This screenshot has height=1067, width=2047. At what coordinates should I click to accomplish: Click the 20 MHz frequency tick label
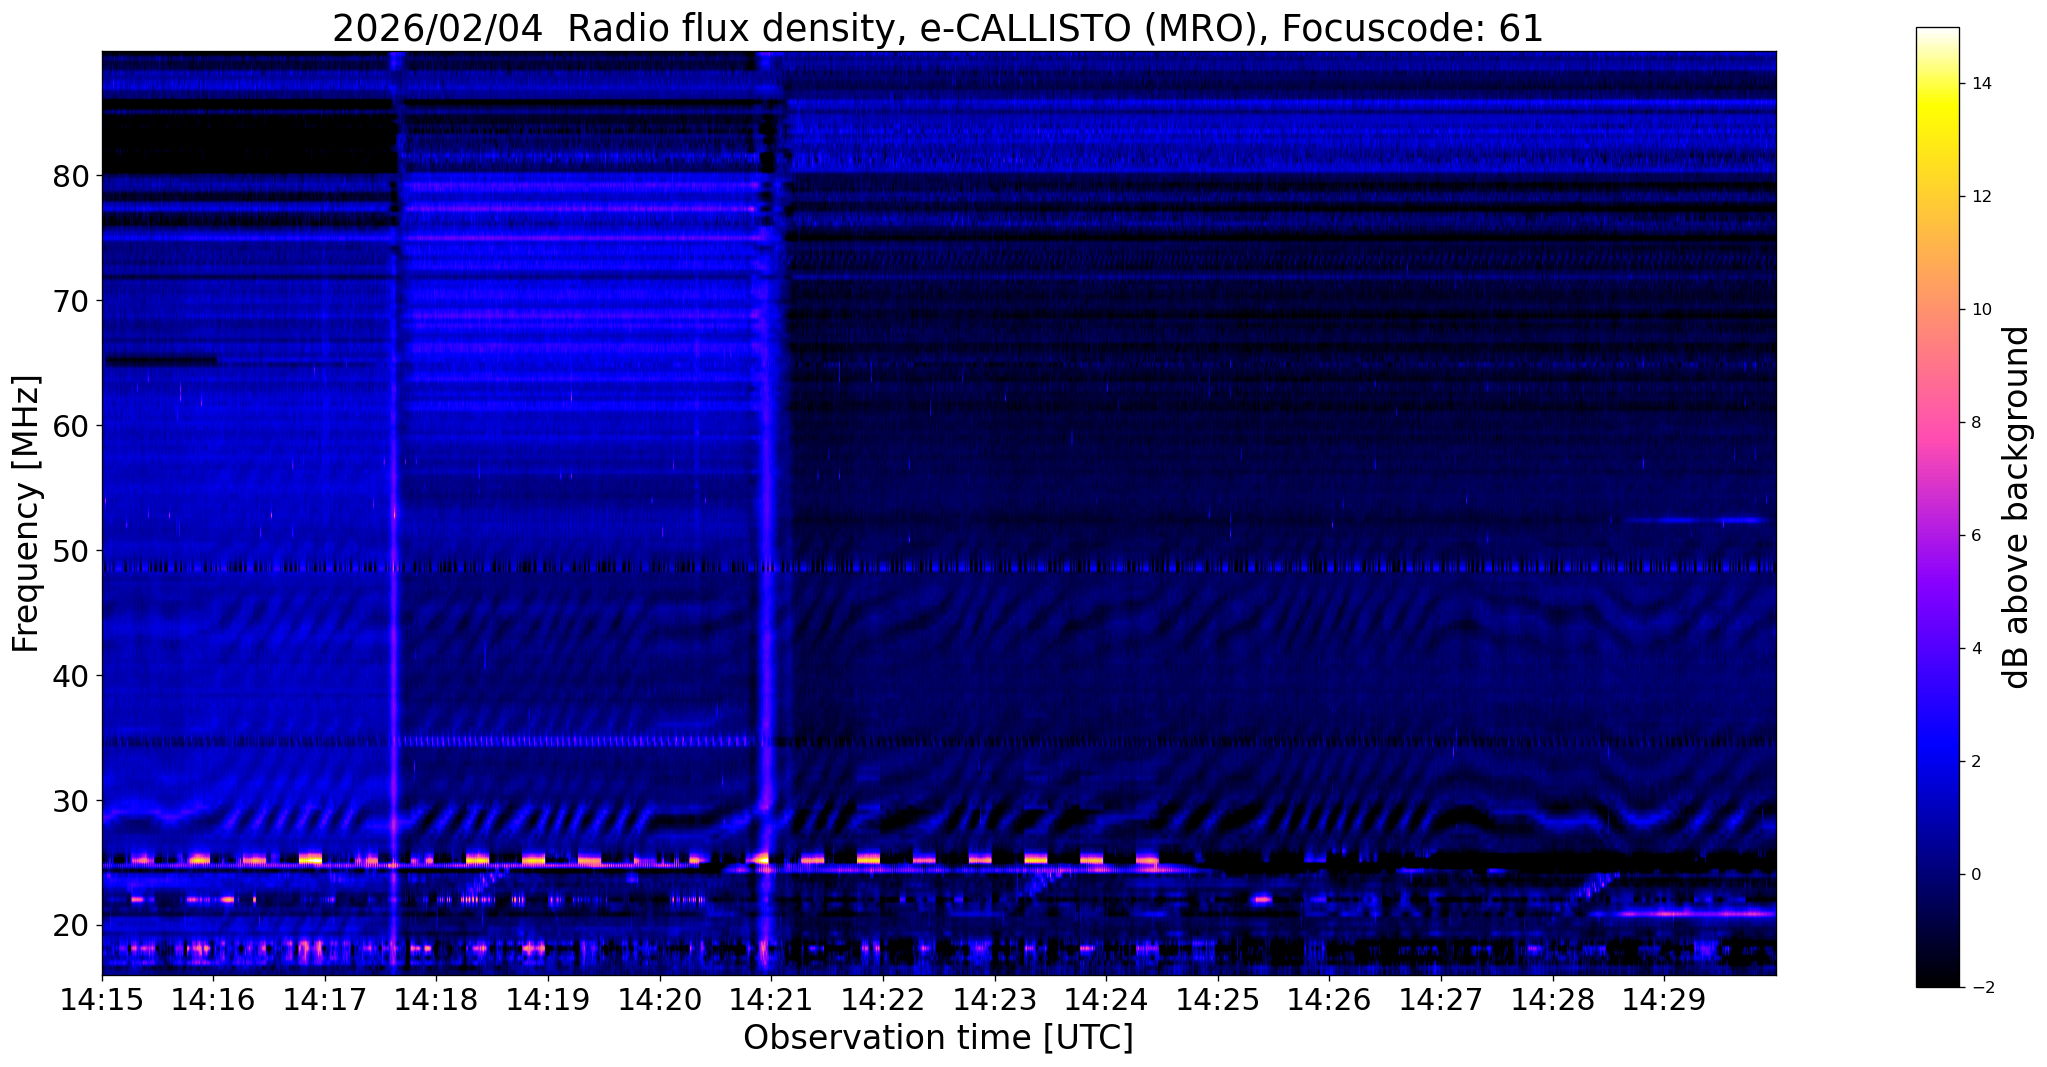pyautogui.click(x=69, y=926)
